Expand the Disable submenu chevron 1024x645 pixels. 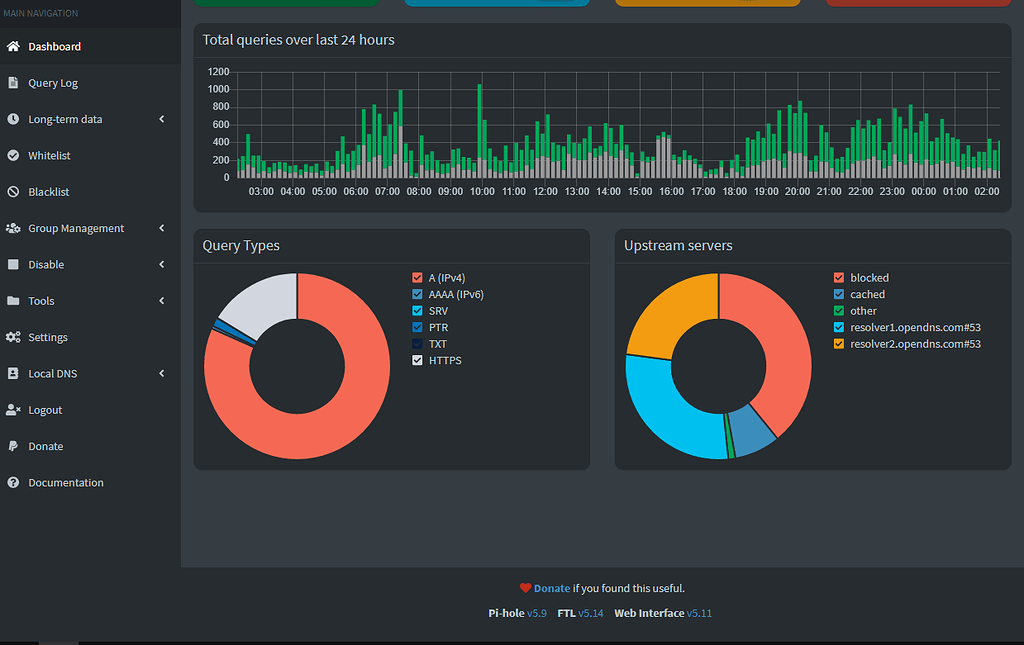162,264
